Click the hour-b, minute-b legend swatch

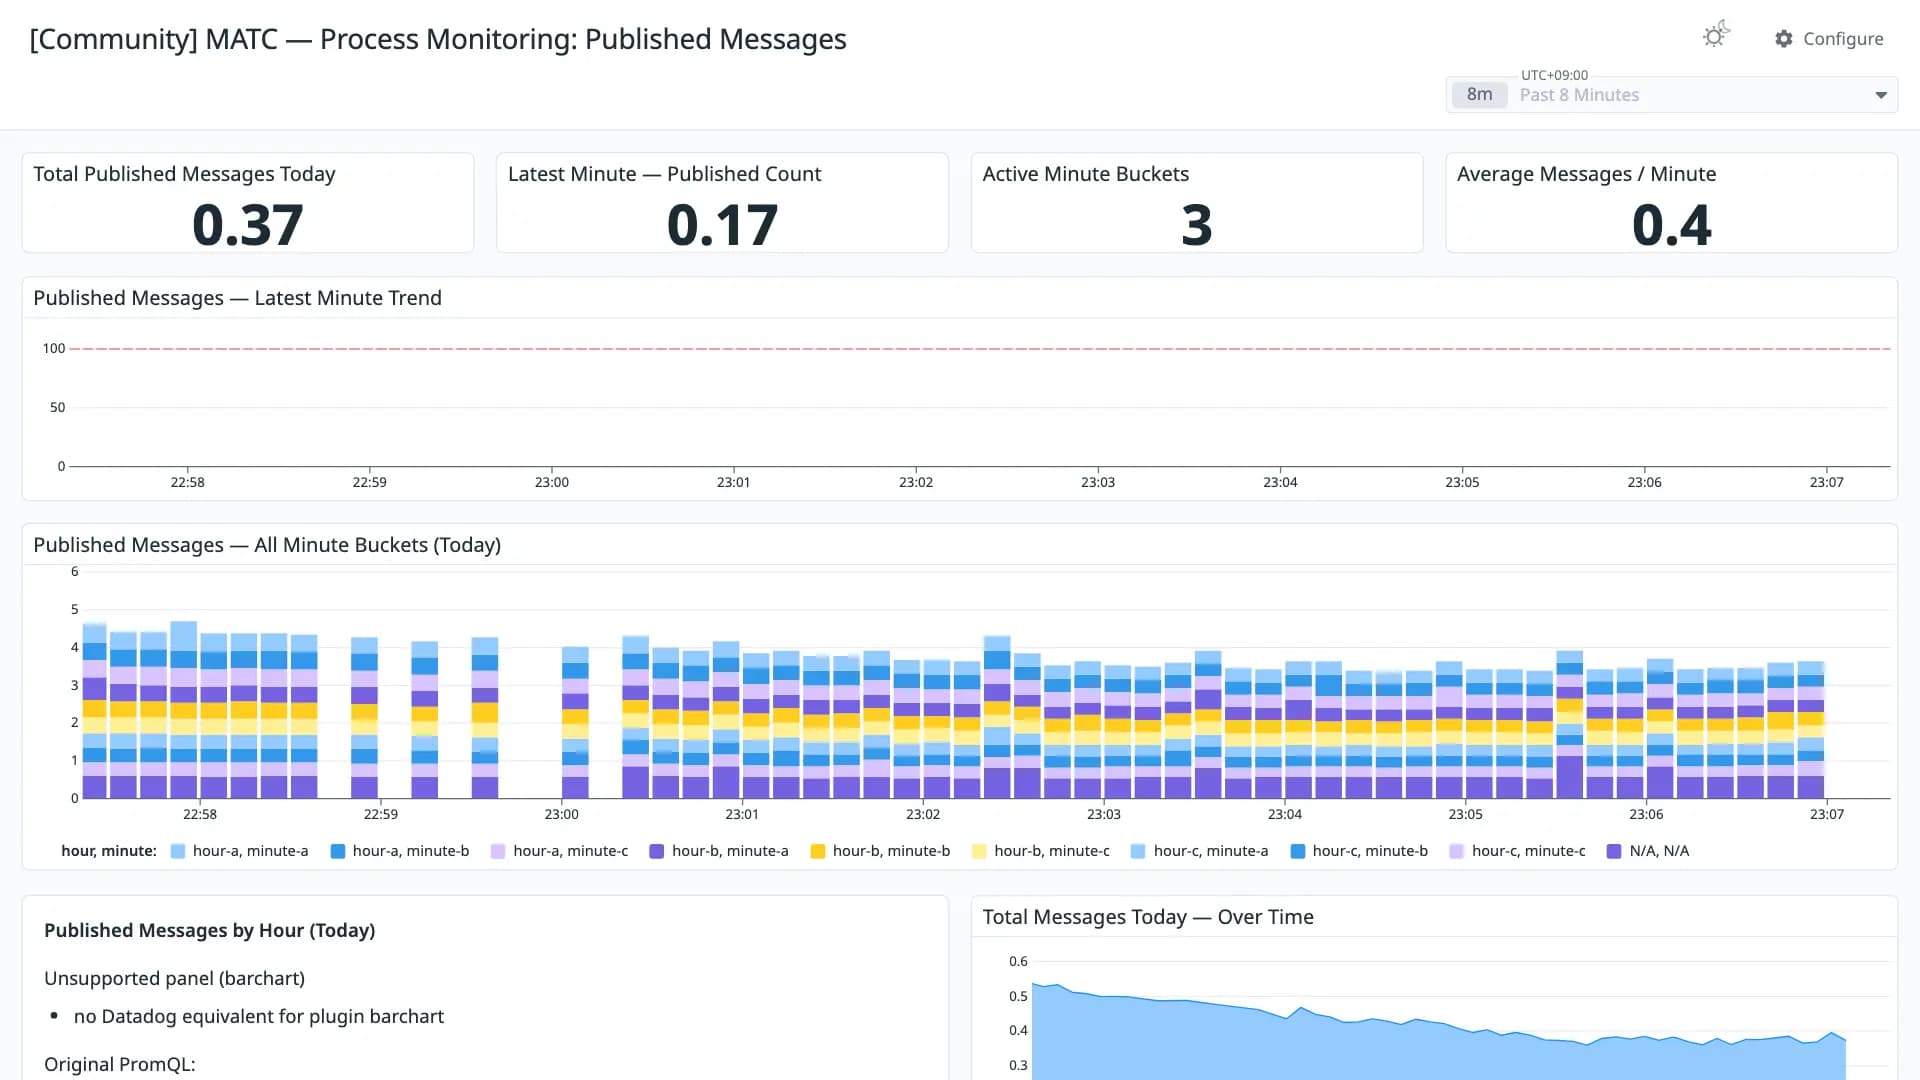coord(818,851)
